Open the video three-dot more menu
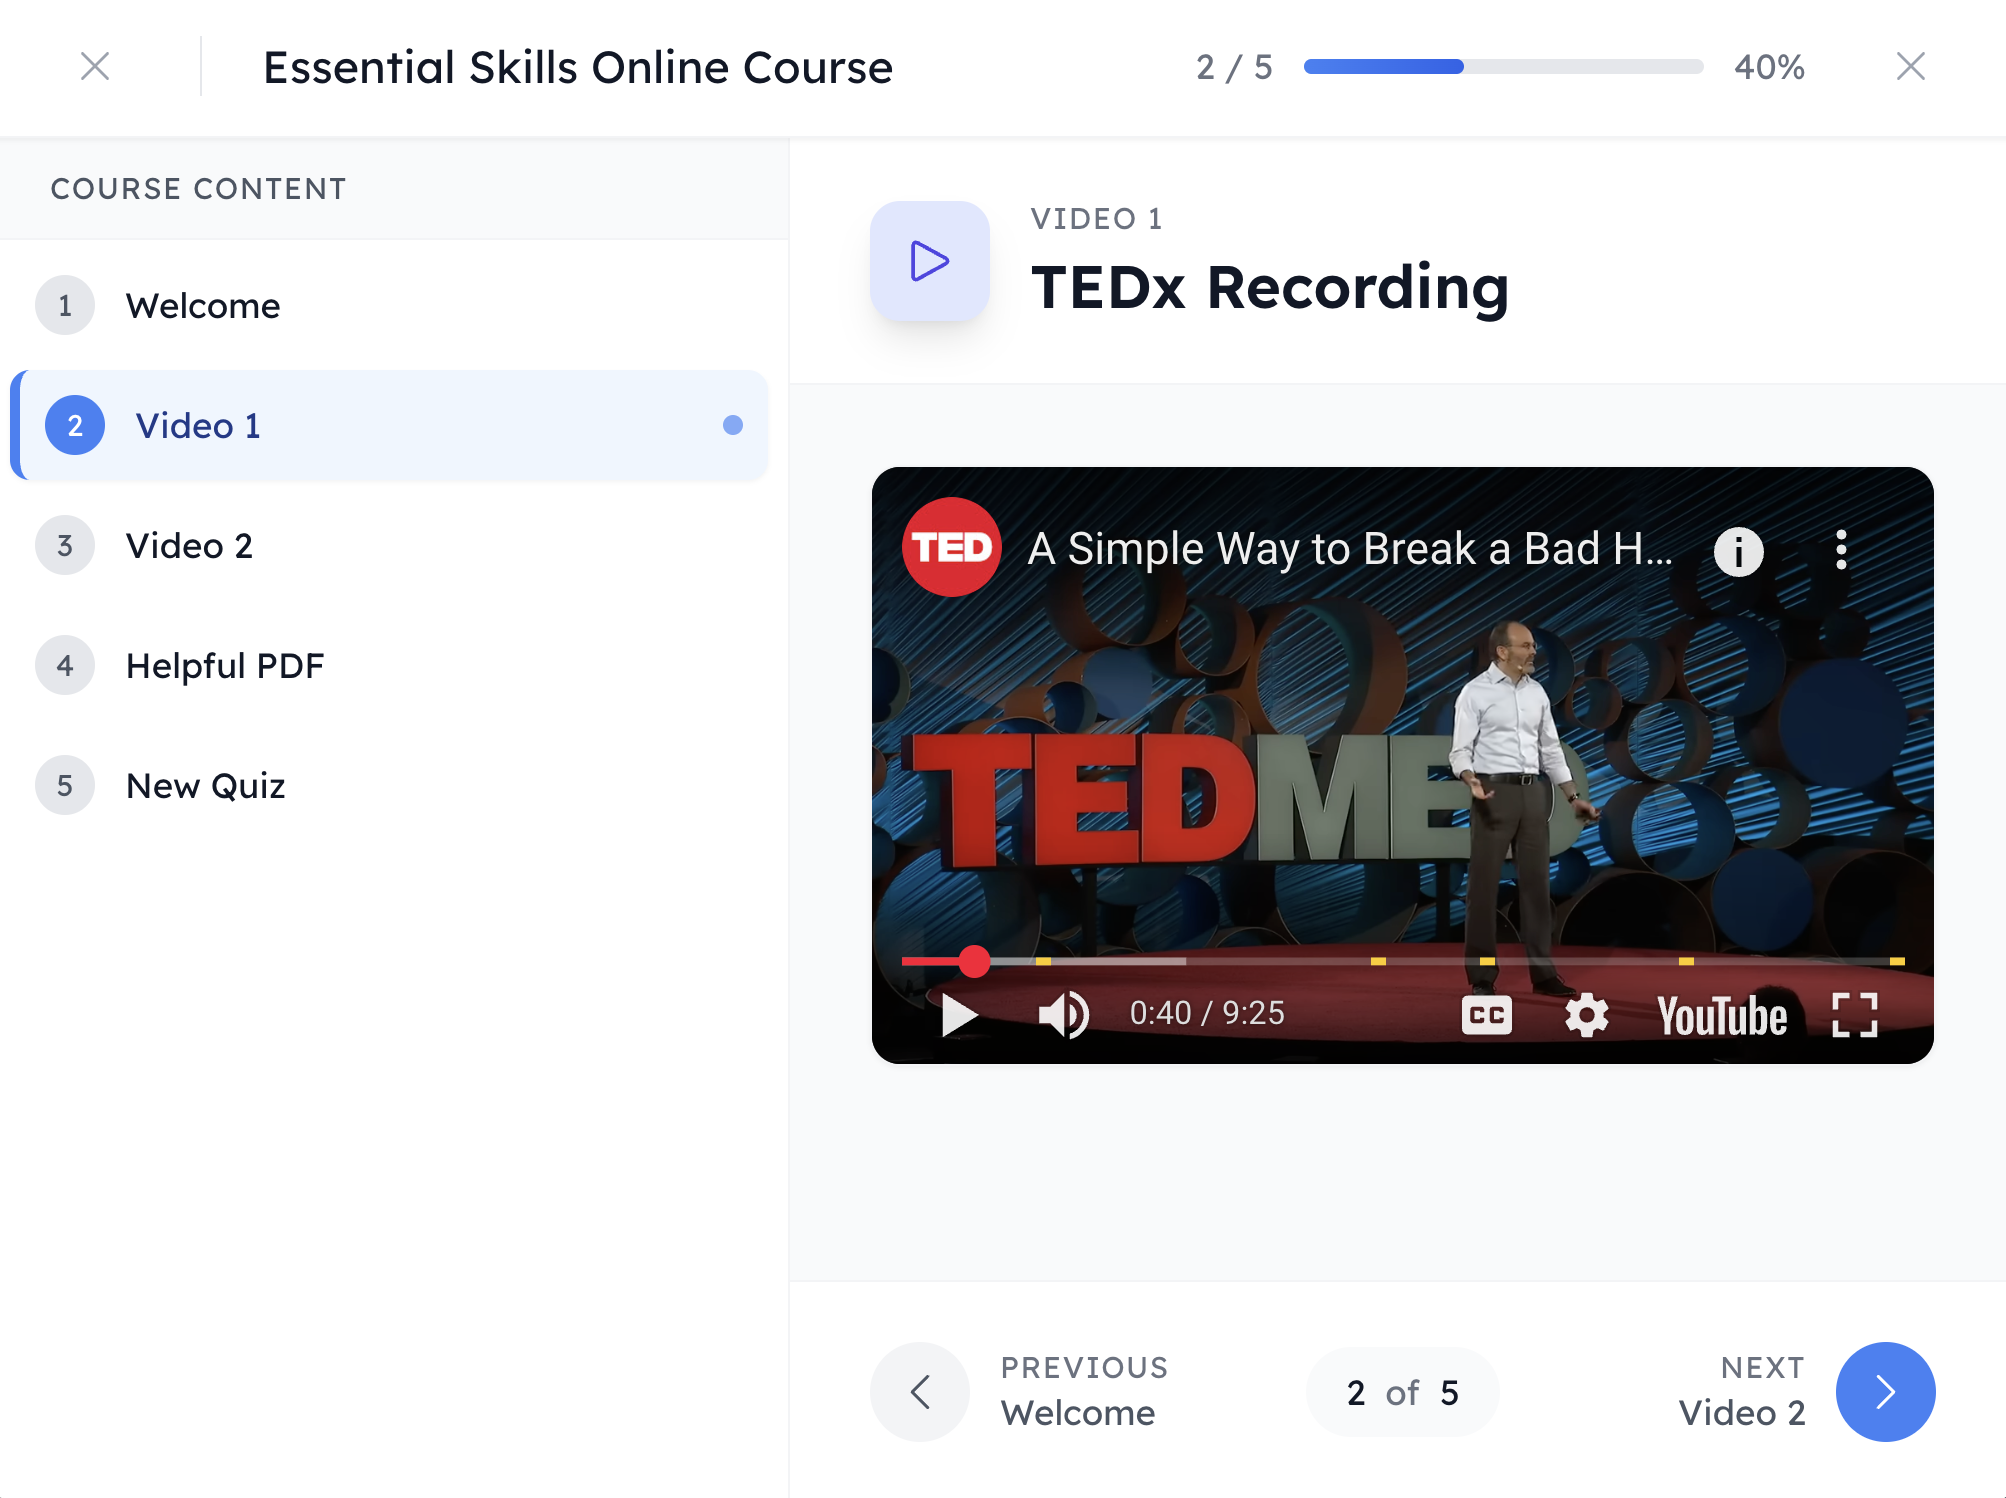 1841,550
